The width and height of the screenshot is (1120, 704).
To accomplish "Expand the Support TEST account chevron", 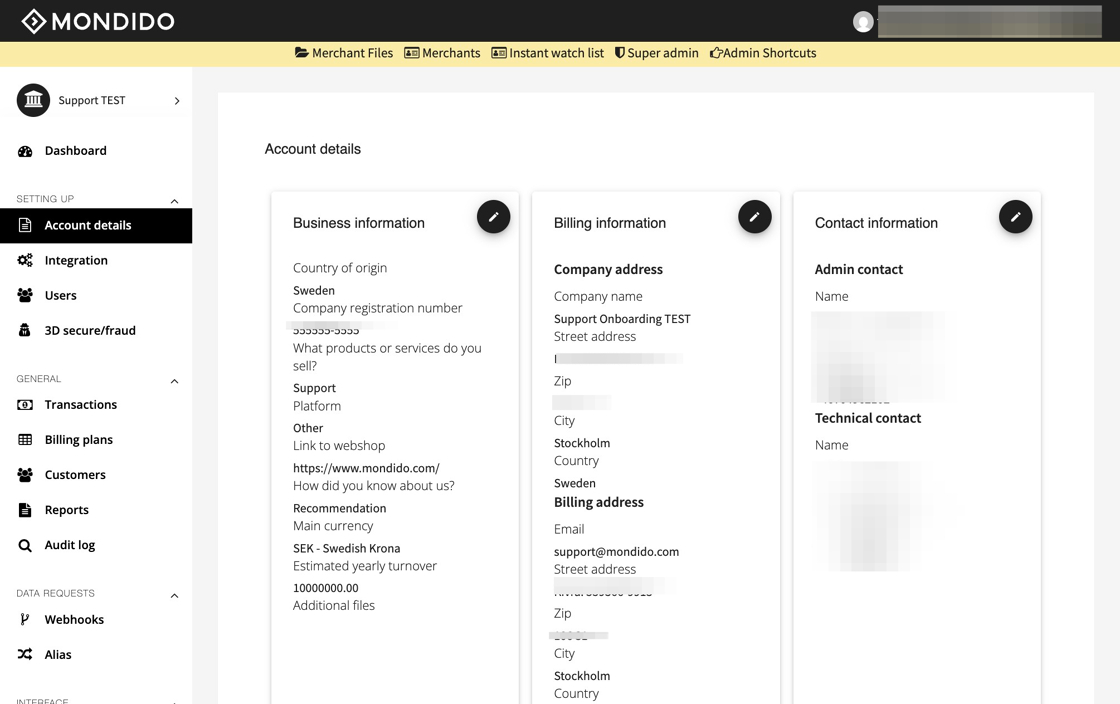I will (x=177, y=101).
